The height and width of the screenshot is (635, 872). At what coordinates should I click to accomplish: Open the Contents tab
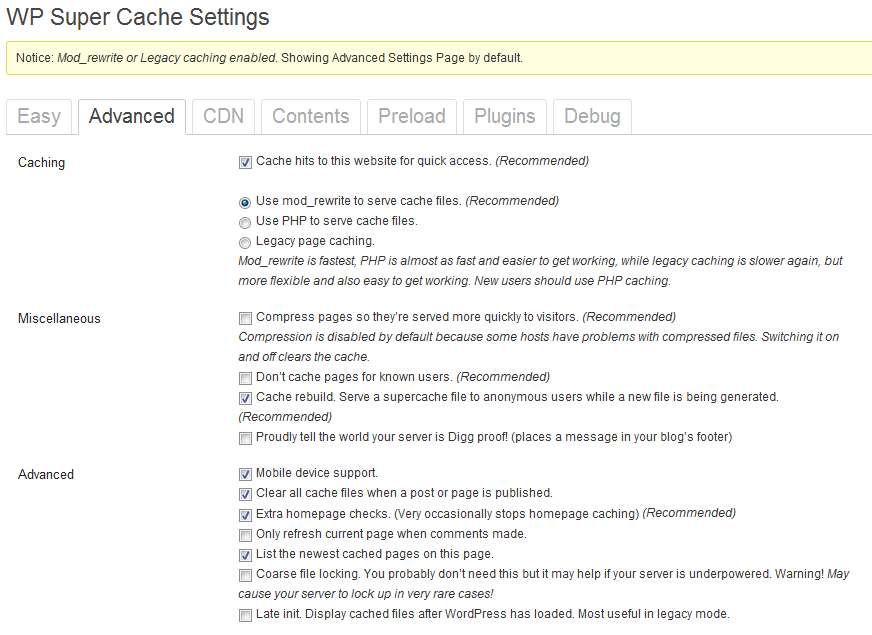pos(311,116)
